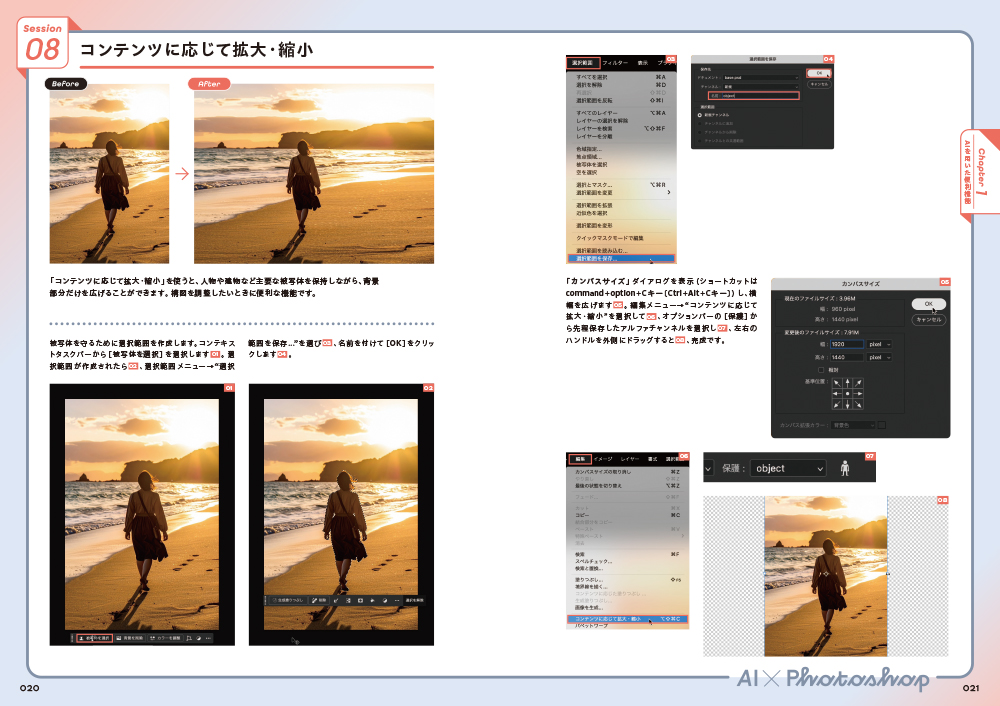Open the ドキュメント dropdown in save selection dialog

click(x=760, y=78)
